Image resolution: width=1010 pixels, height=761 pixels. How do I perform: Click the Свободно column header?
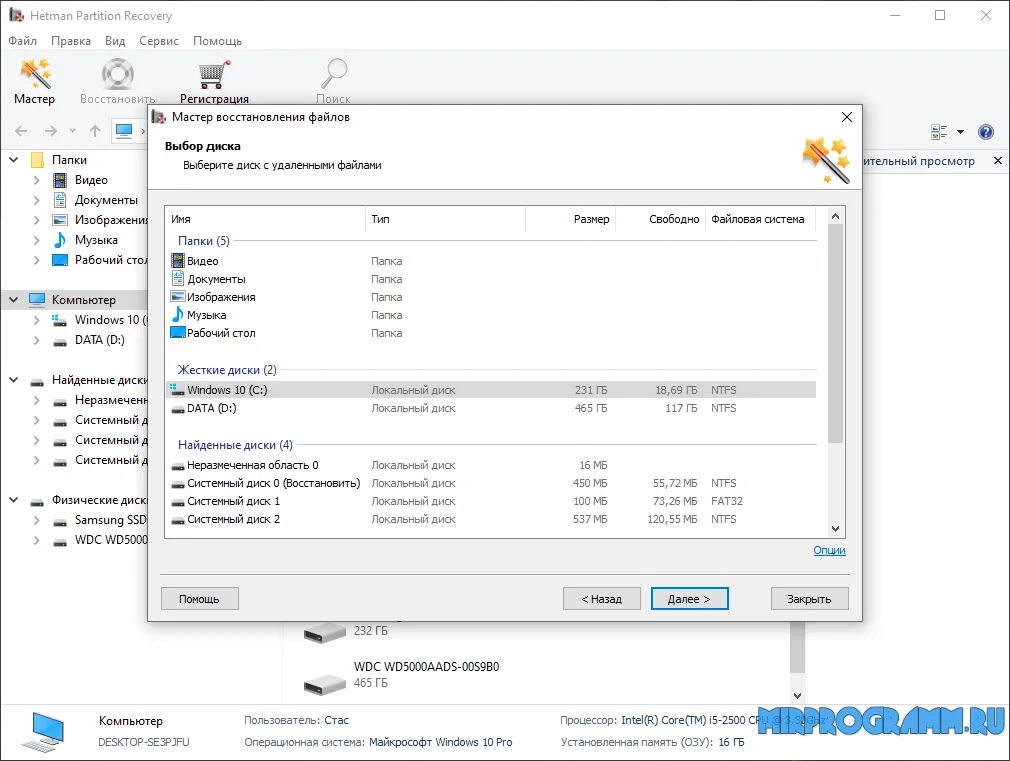(660, 219)
